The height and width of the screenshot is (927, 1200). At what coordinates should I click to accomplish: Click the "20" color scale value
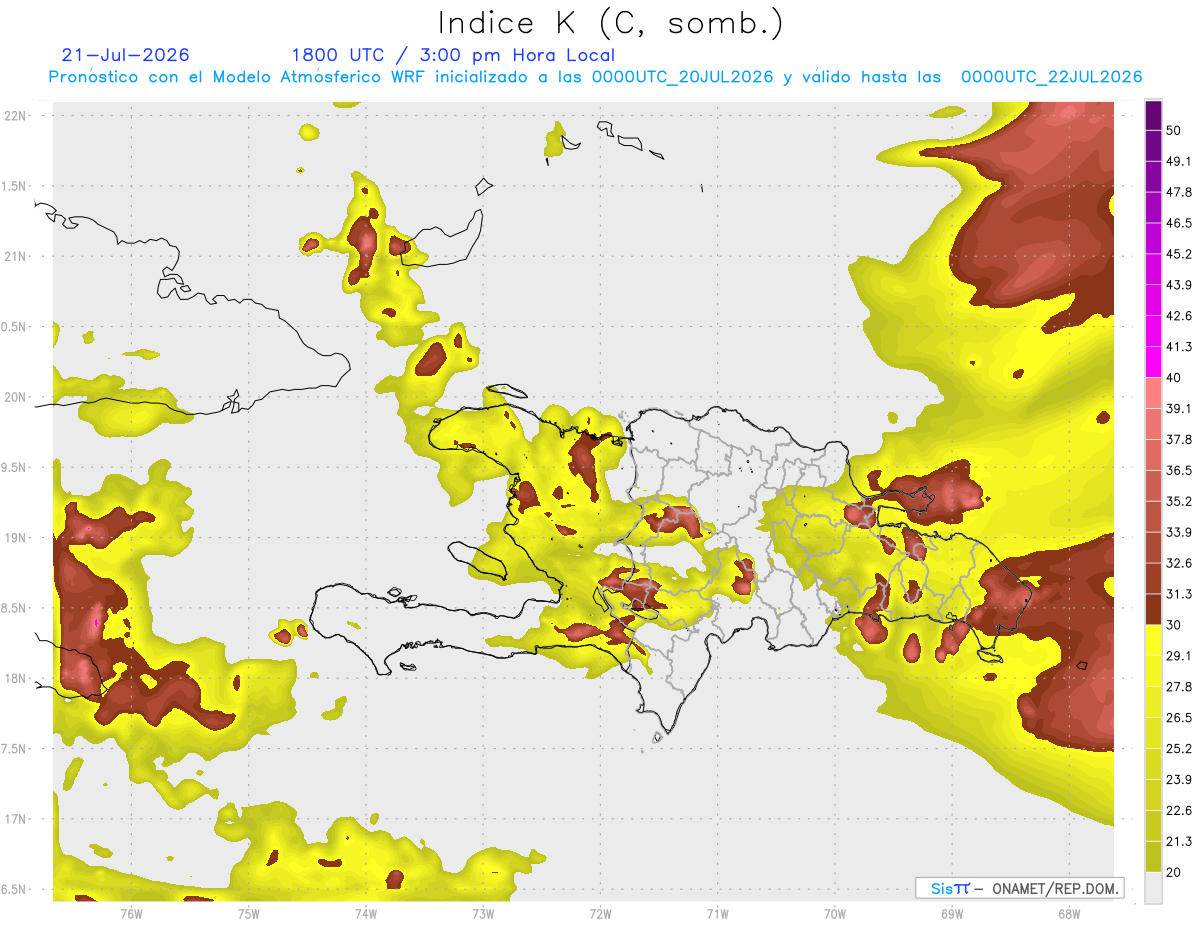(x=1174, y=872)
